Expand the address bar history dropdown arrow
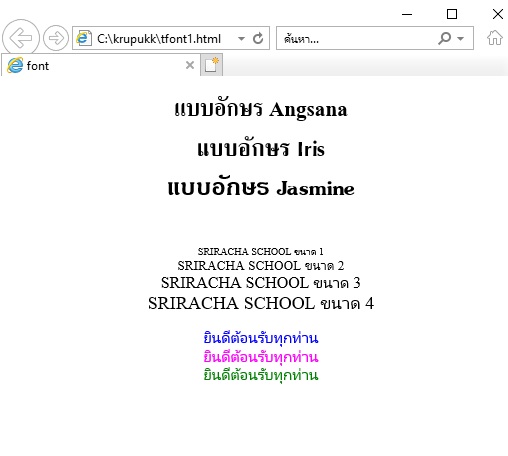Image resolution: width=508 pixels, height=456 pixels. [241, 39]
